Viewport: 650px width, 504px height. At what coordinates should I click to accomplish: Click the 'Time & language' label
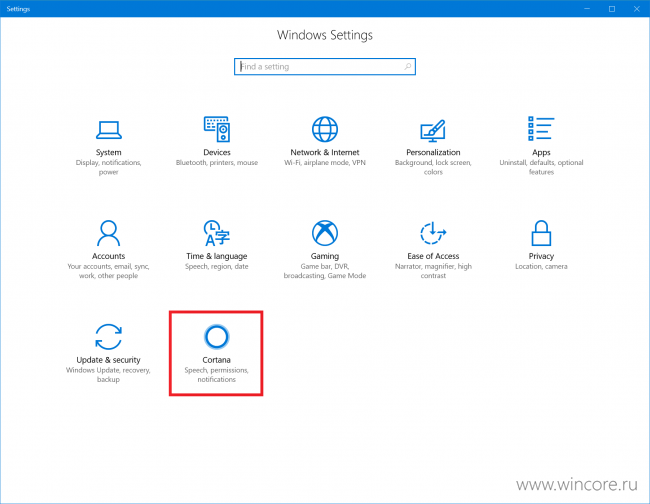216,256
